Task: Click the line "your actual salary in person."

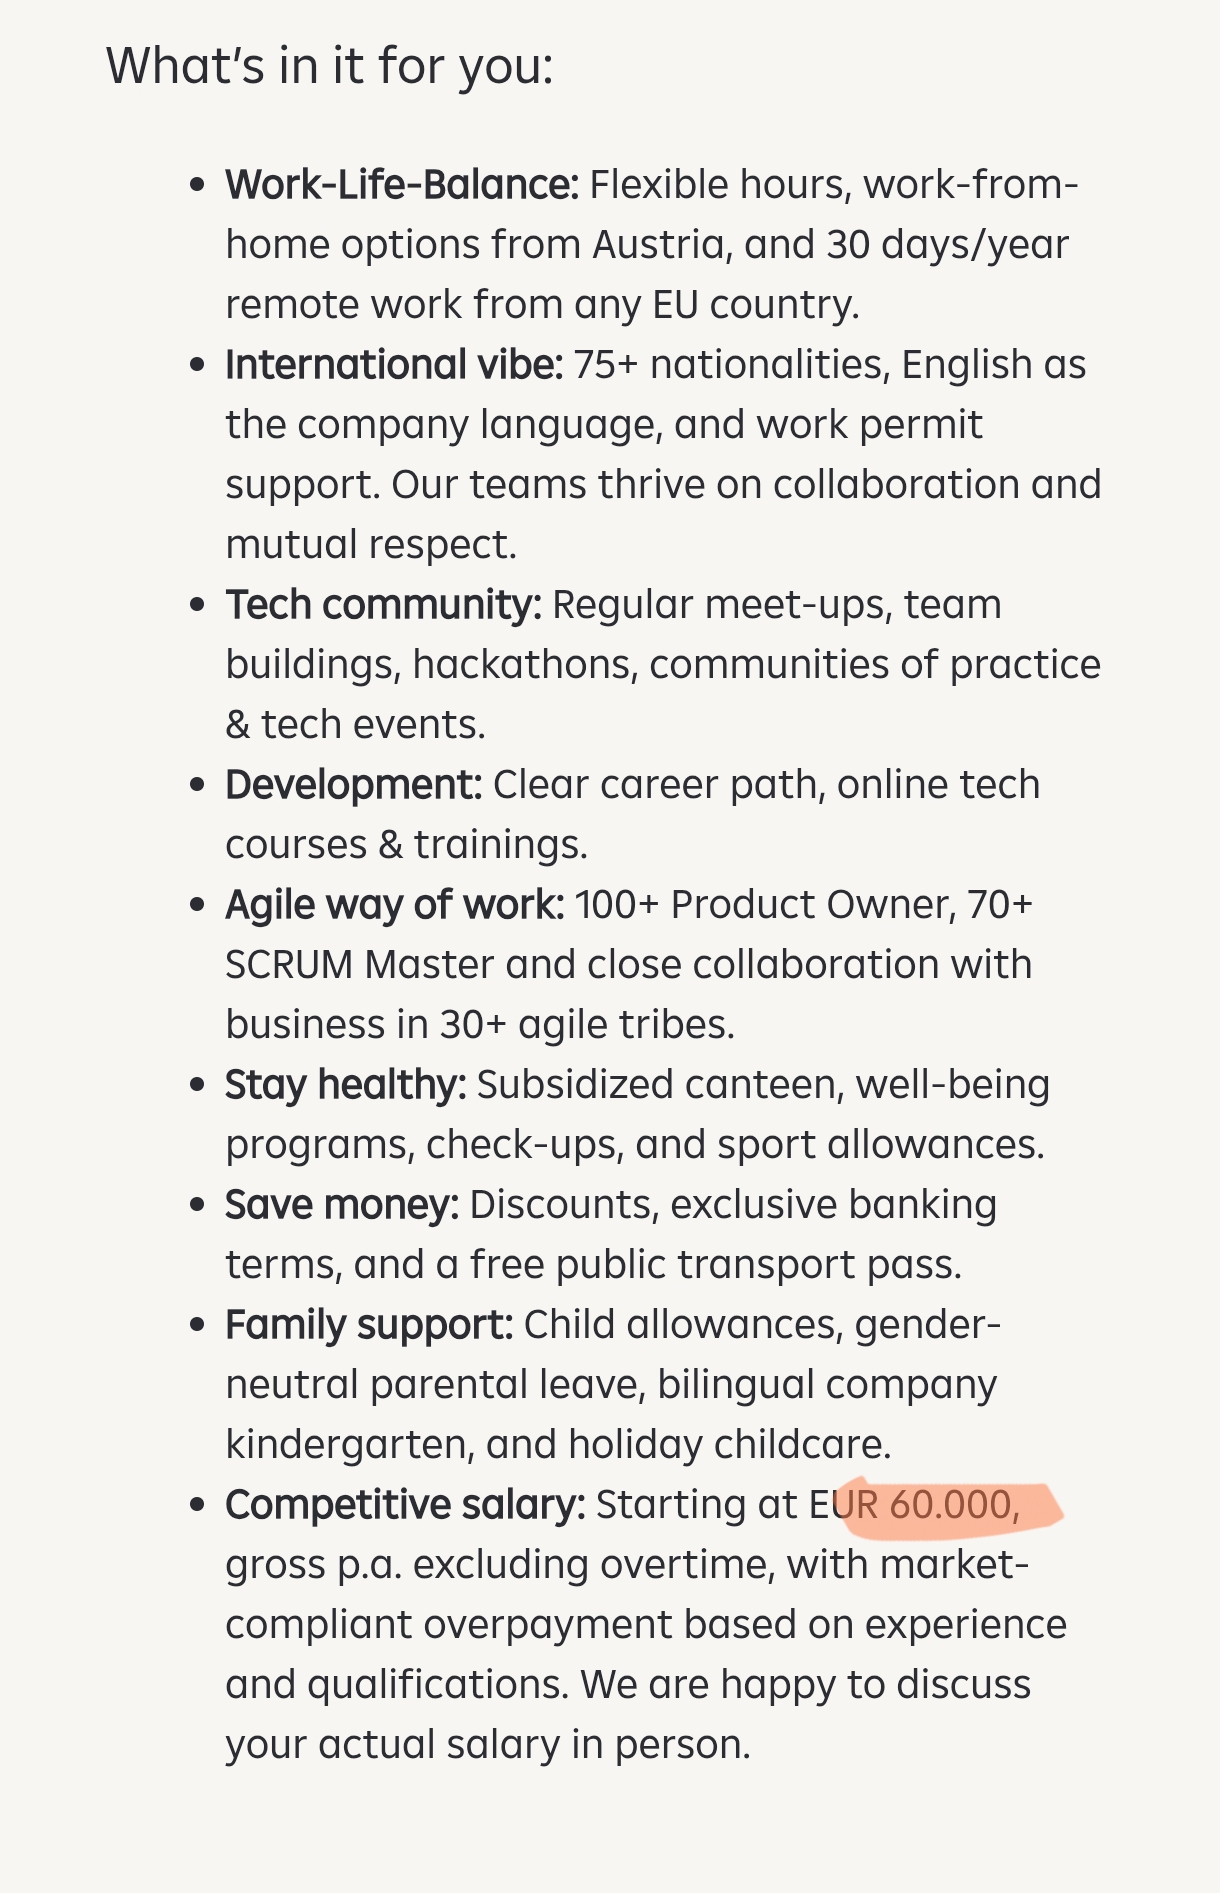Action: pyautogui.click(x=487, y=1745)
